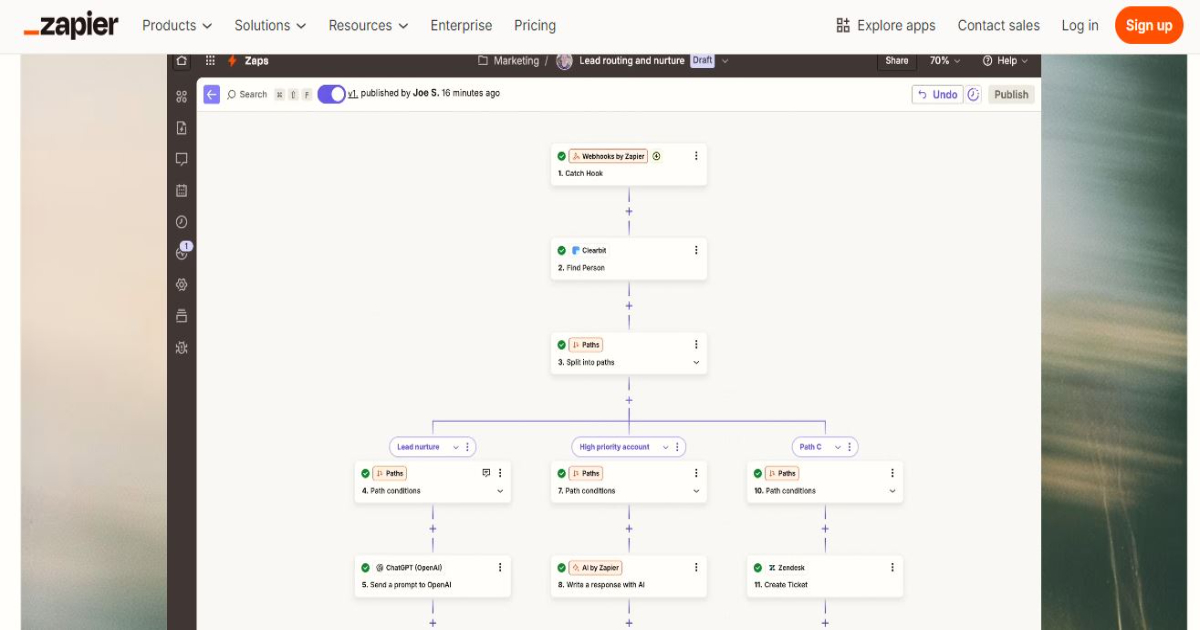This screenshot has width=1200, height=630.
Task: Click the Log in link
Action: pos(1080,25)
